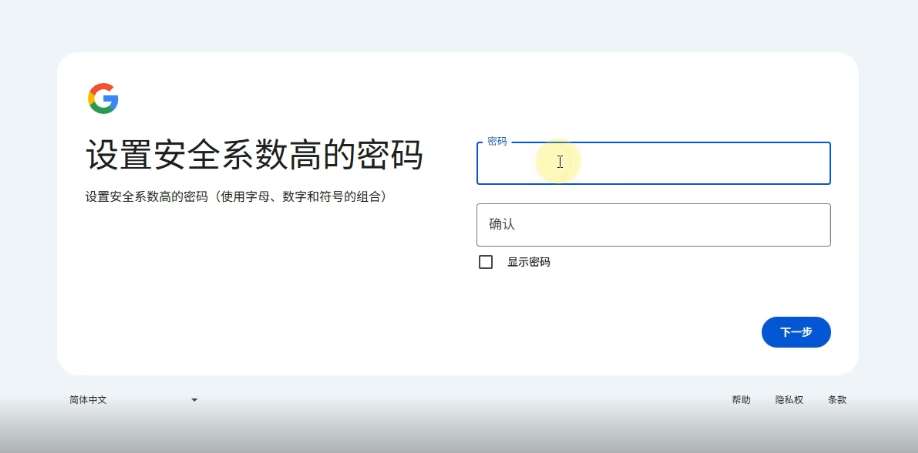Open the 隐私权 footer link
Viewport: 918px width, 453px height.
coord(789,400)
